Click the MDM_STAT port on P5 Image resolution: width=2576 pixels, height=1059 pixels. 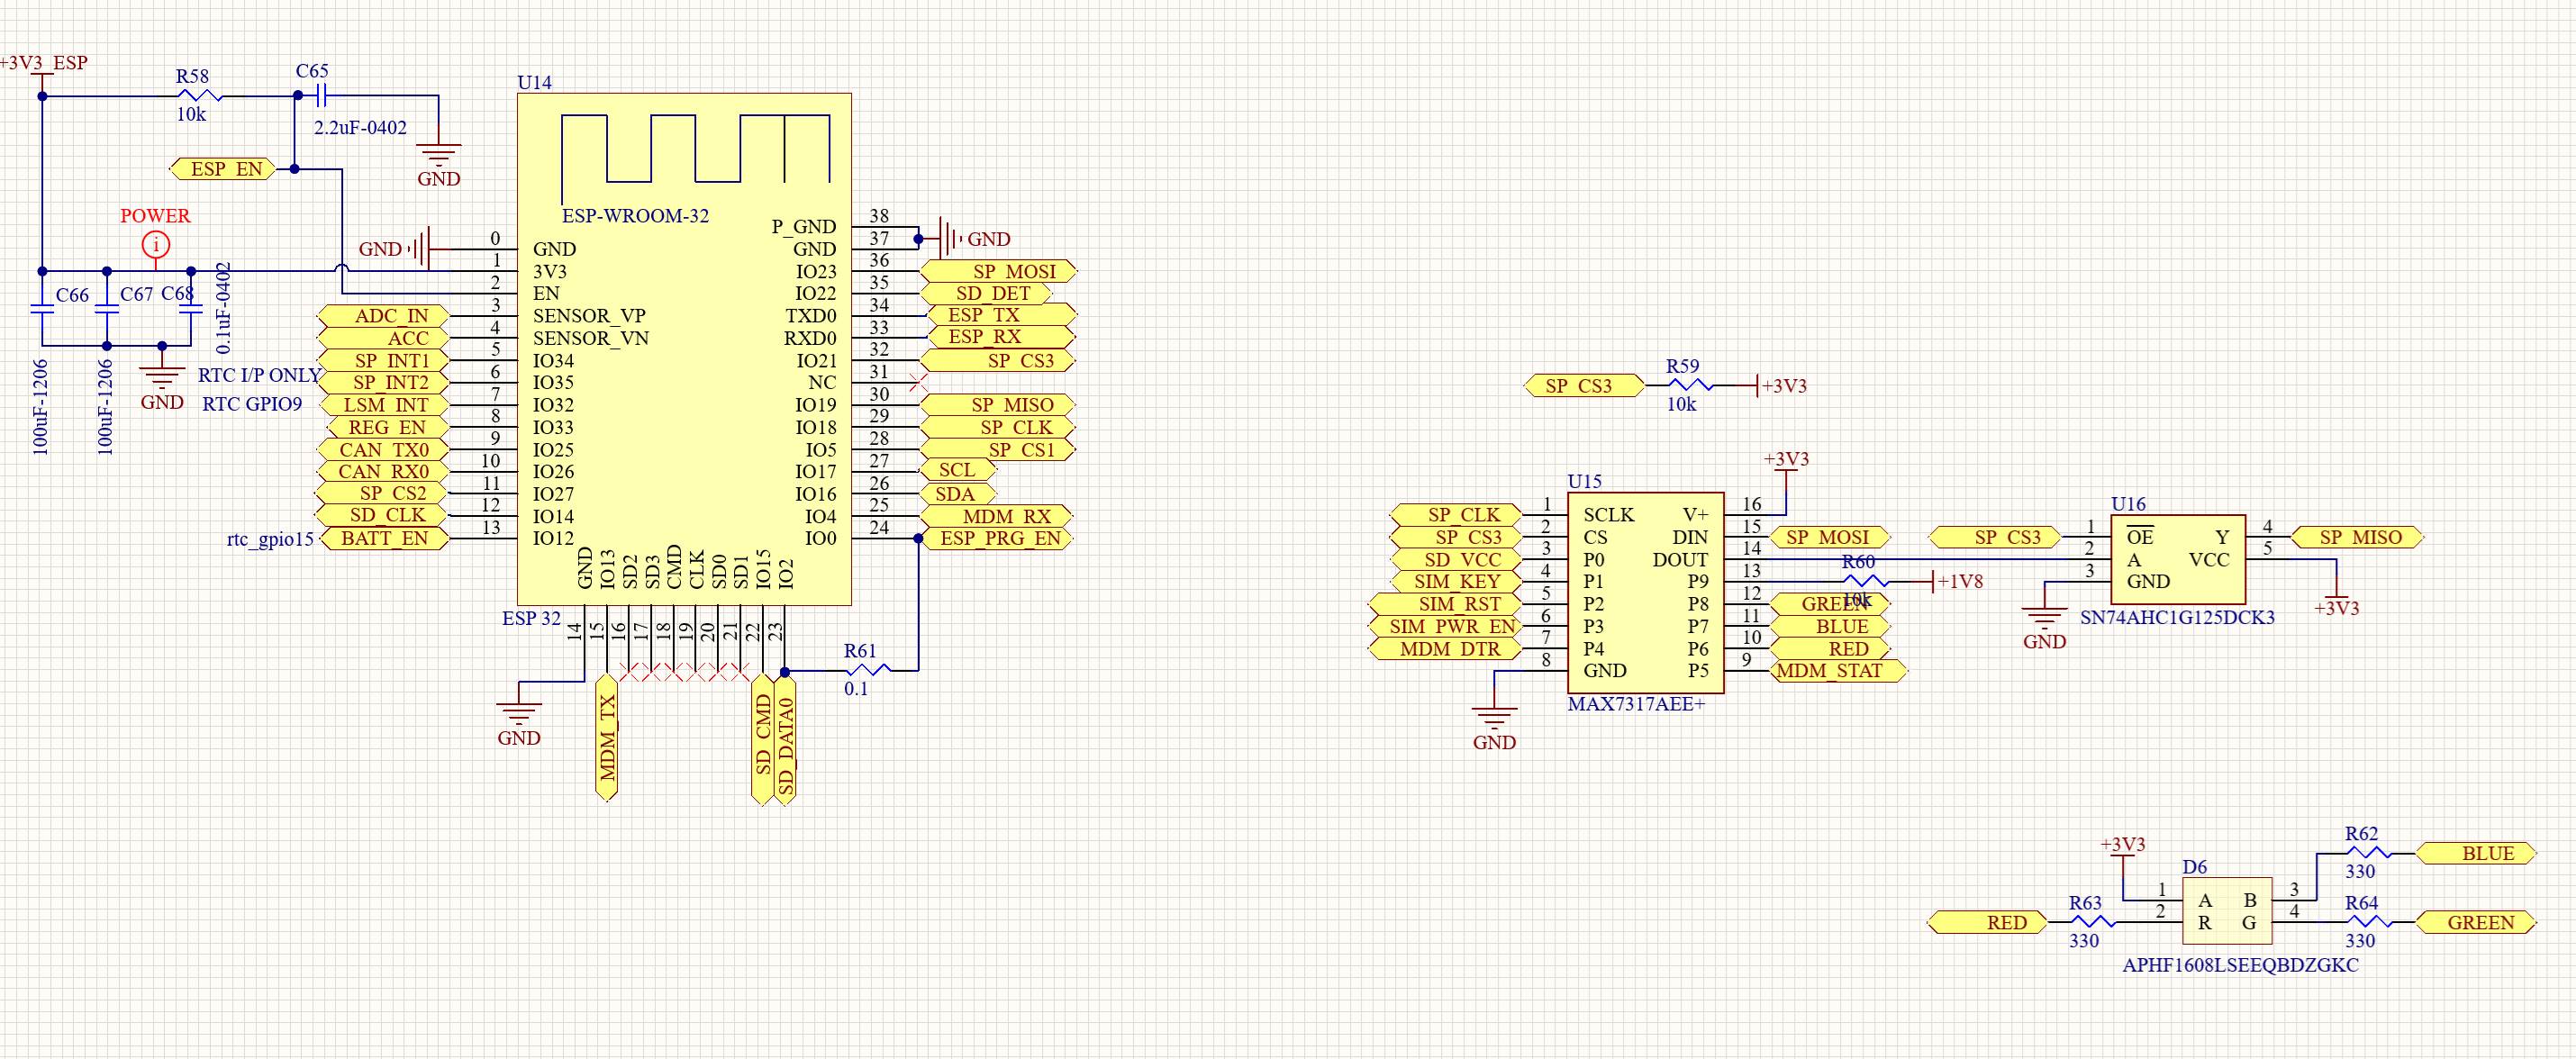click(x=1839, y=671)
